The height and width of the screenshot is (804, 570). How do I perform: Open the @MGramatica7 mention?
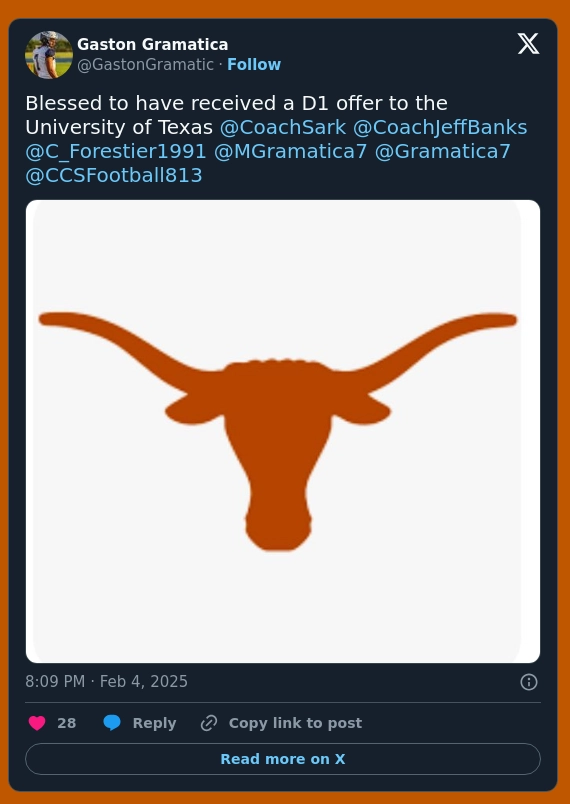pyautogui.click(x=291, y=152)
